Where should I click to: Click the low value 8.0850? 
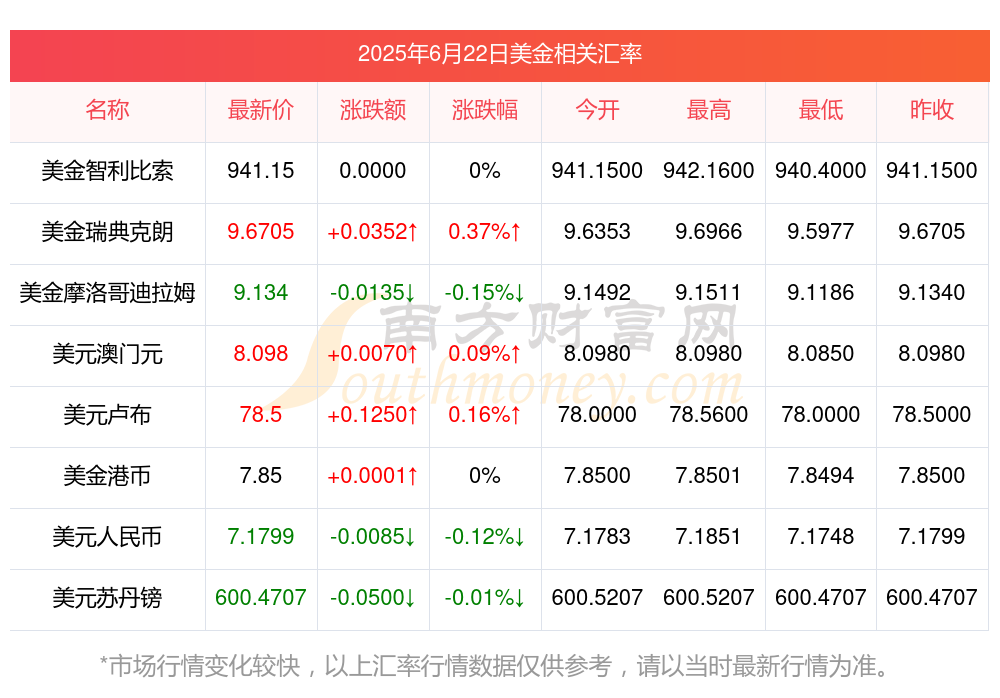point(821,353)
